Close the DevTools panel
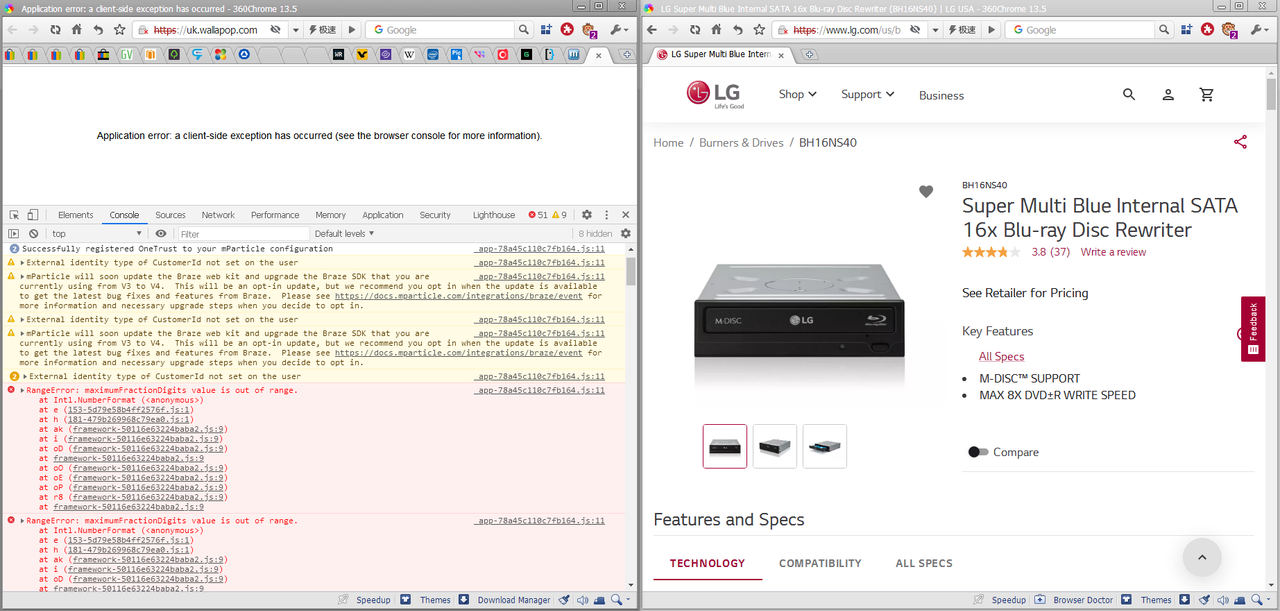The image size is (1280, 611). pyautogui.click(x=626, y=215)
